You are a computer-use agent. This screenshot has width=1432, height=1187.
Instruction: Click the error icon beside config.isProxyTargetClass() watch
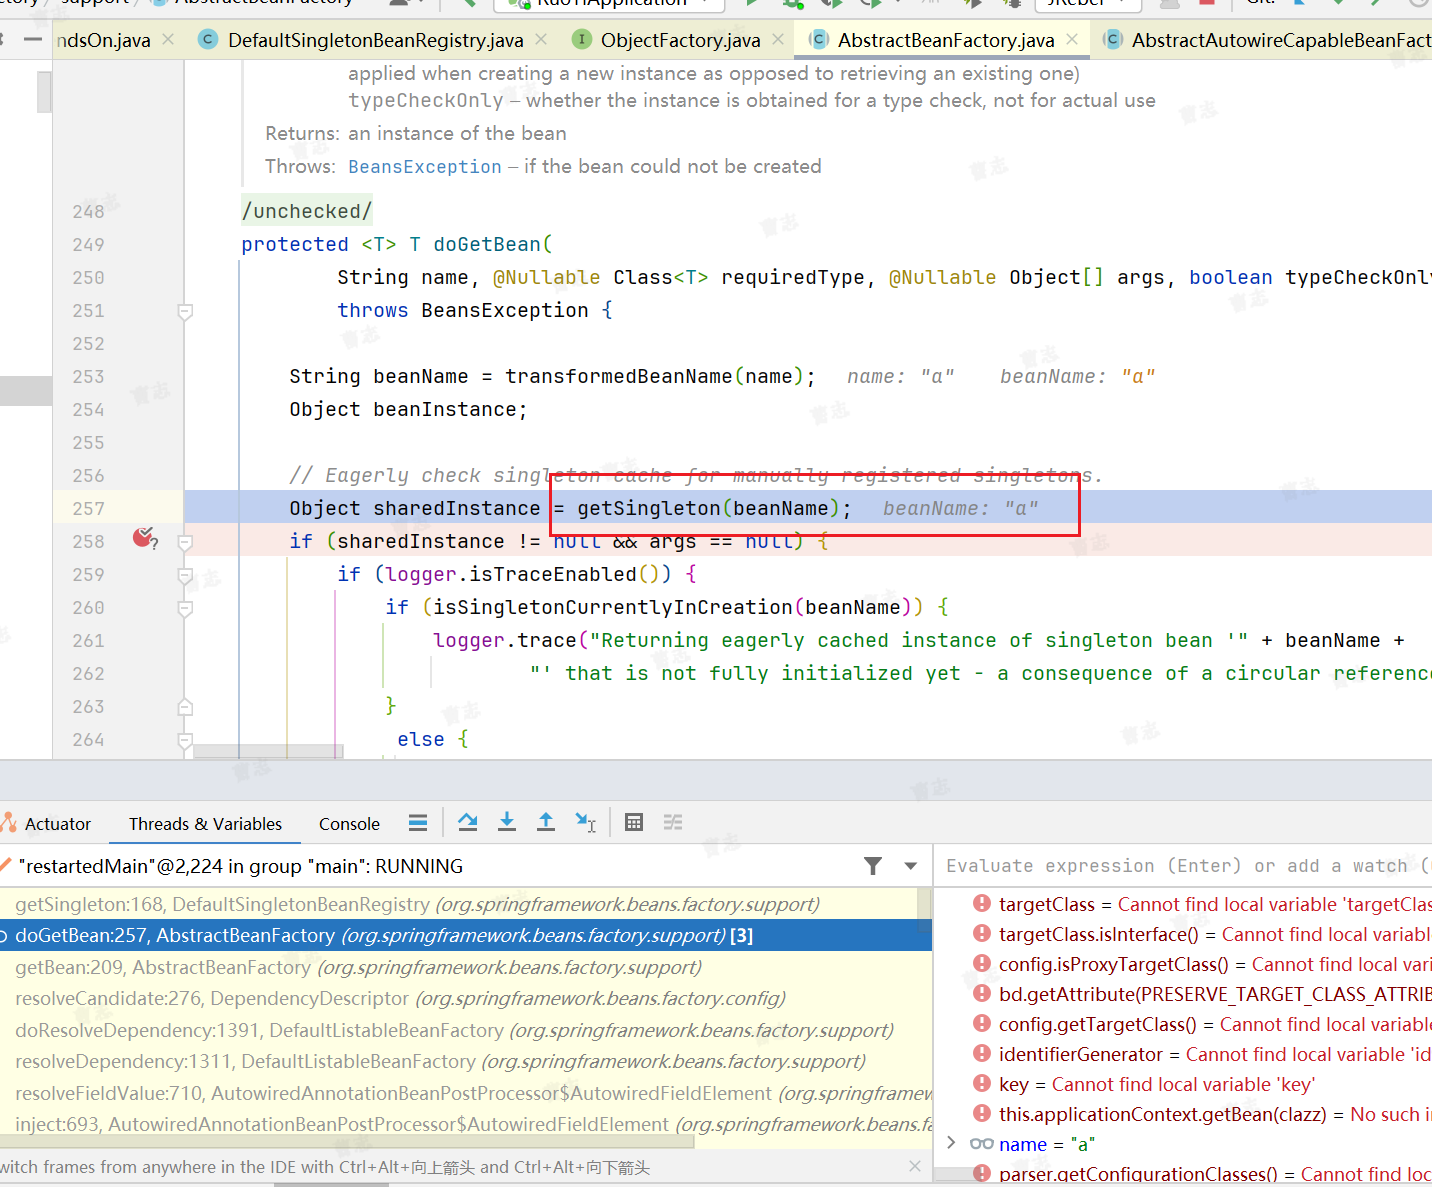click(x=982, y=963)
